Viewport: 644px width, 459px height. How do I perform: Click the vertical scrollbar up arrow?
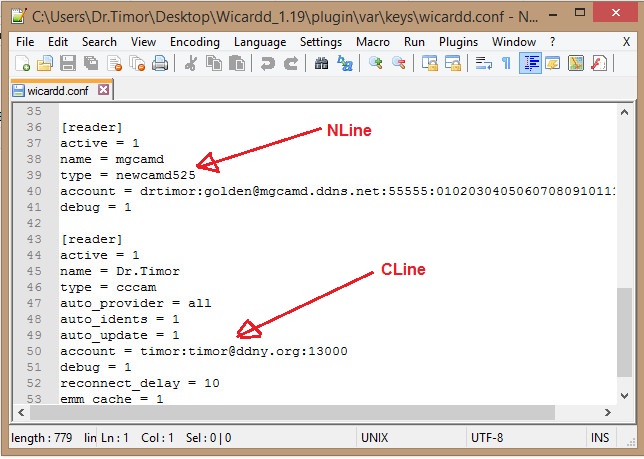[624, 112]
